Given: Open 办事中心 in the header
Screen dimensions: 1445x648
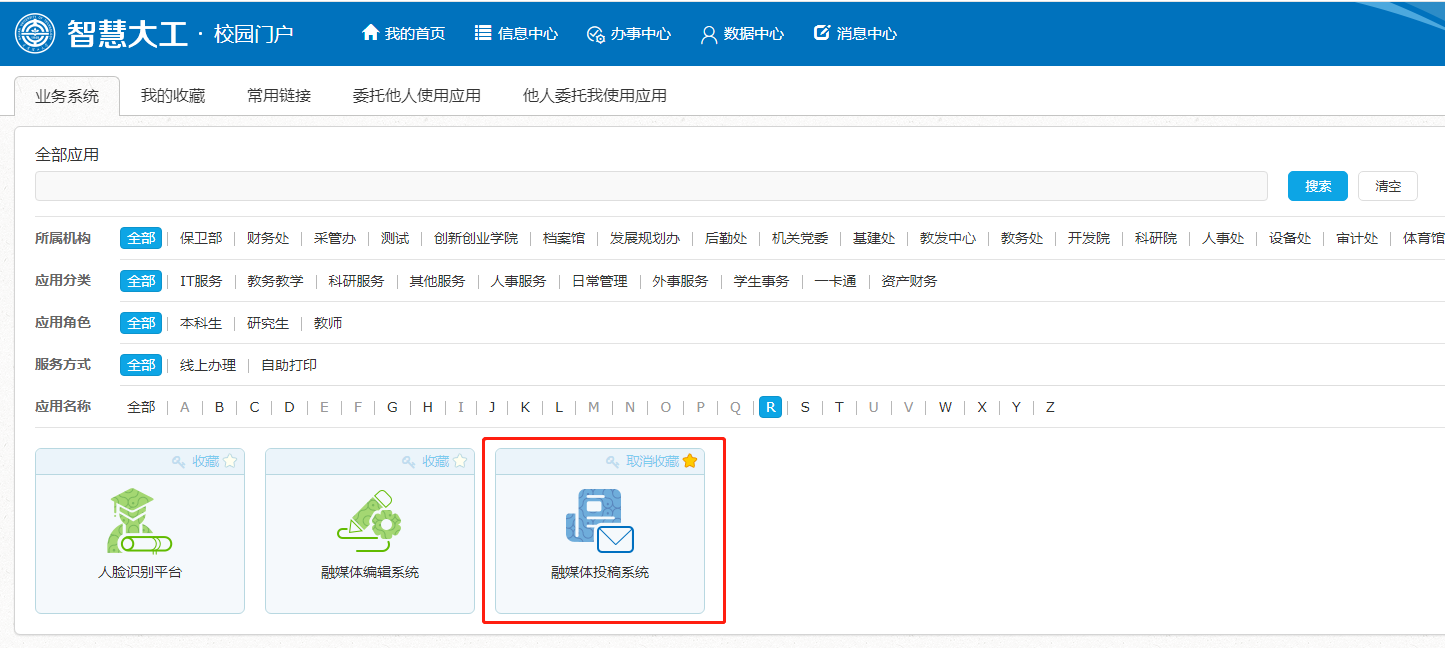Looking at the screenshot, I should click(x=628, y=33).
